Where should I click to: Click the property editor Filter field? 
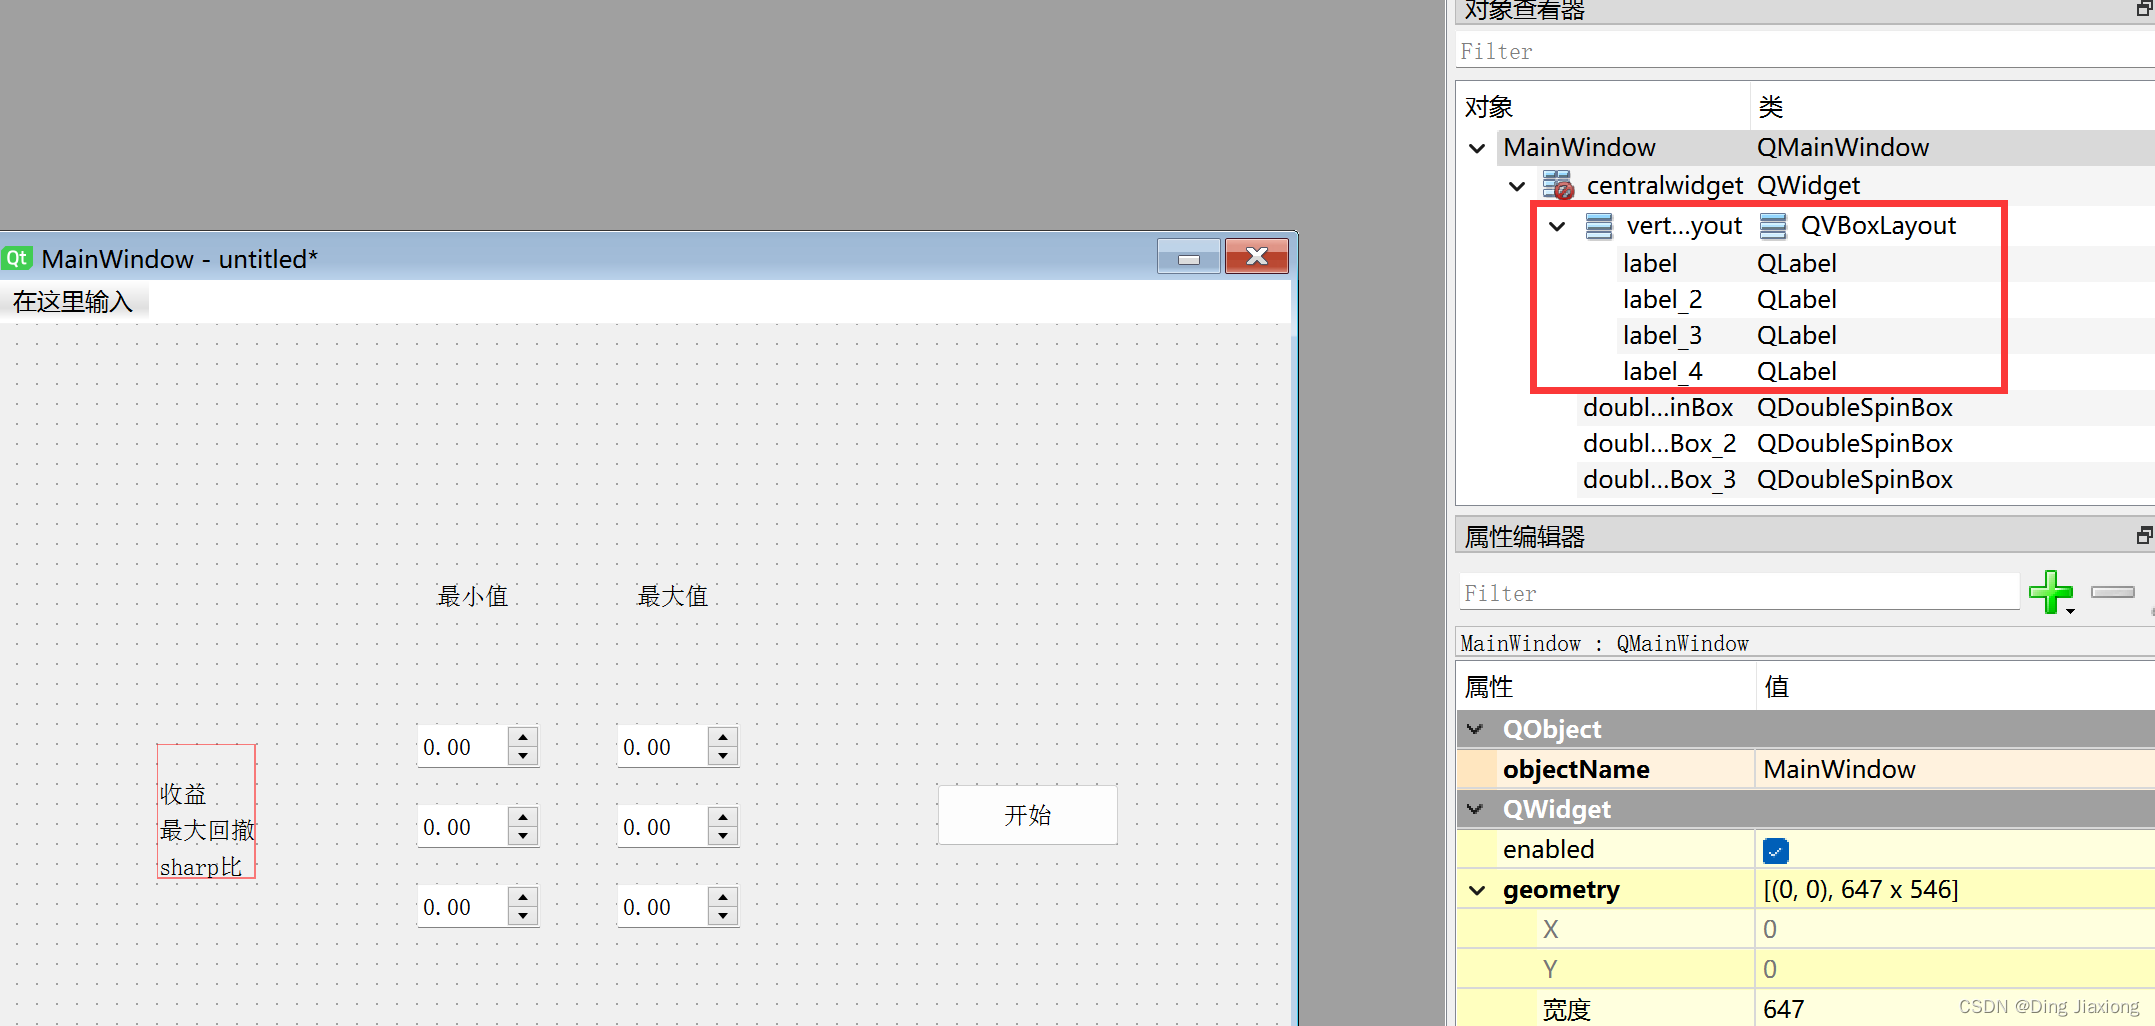pos(1739,593)
